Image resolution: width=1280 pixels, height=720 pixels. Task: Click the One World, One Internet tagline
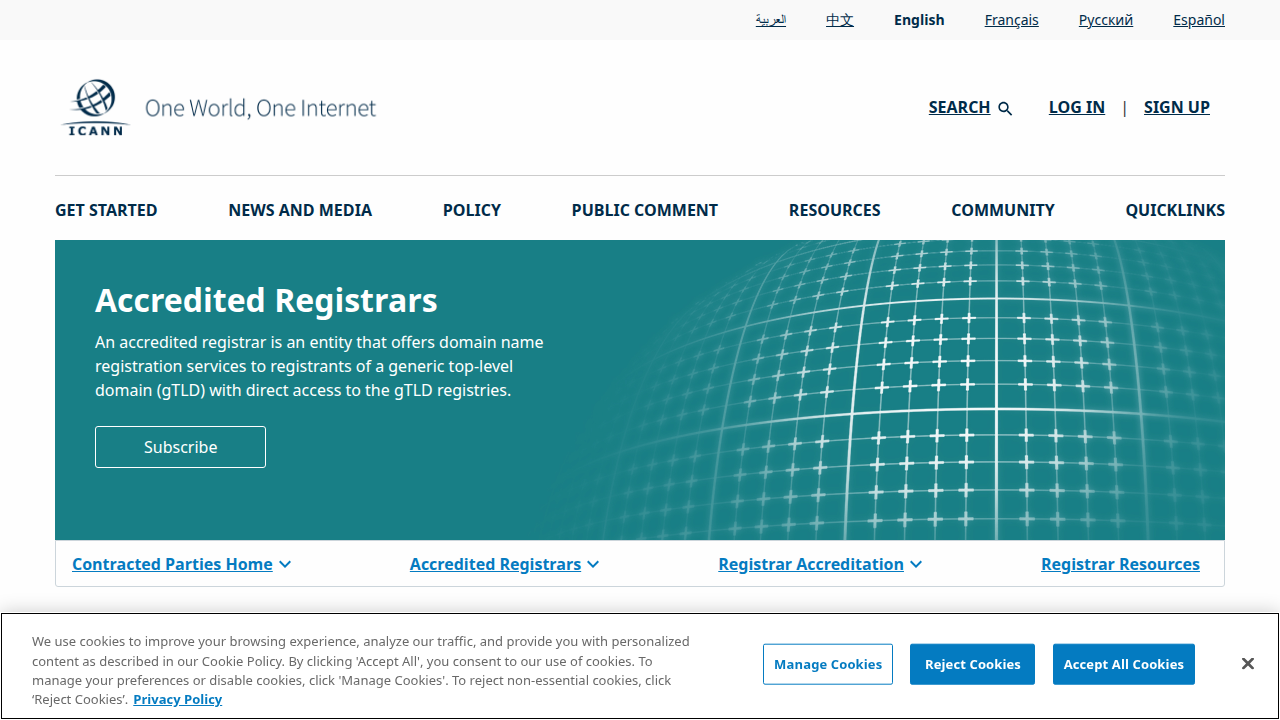260,108
